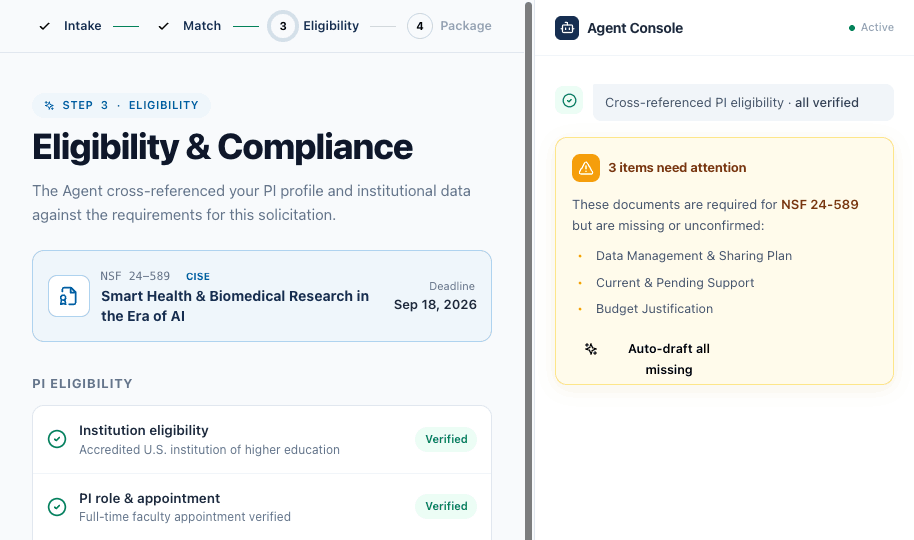Click the sparkle icon in Step 3 badge
Image resolution: width=914 pixels, height=540 pixels.
pos(50,106)
